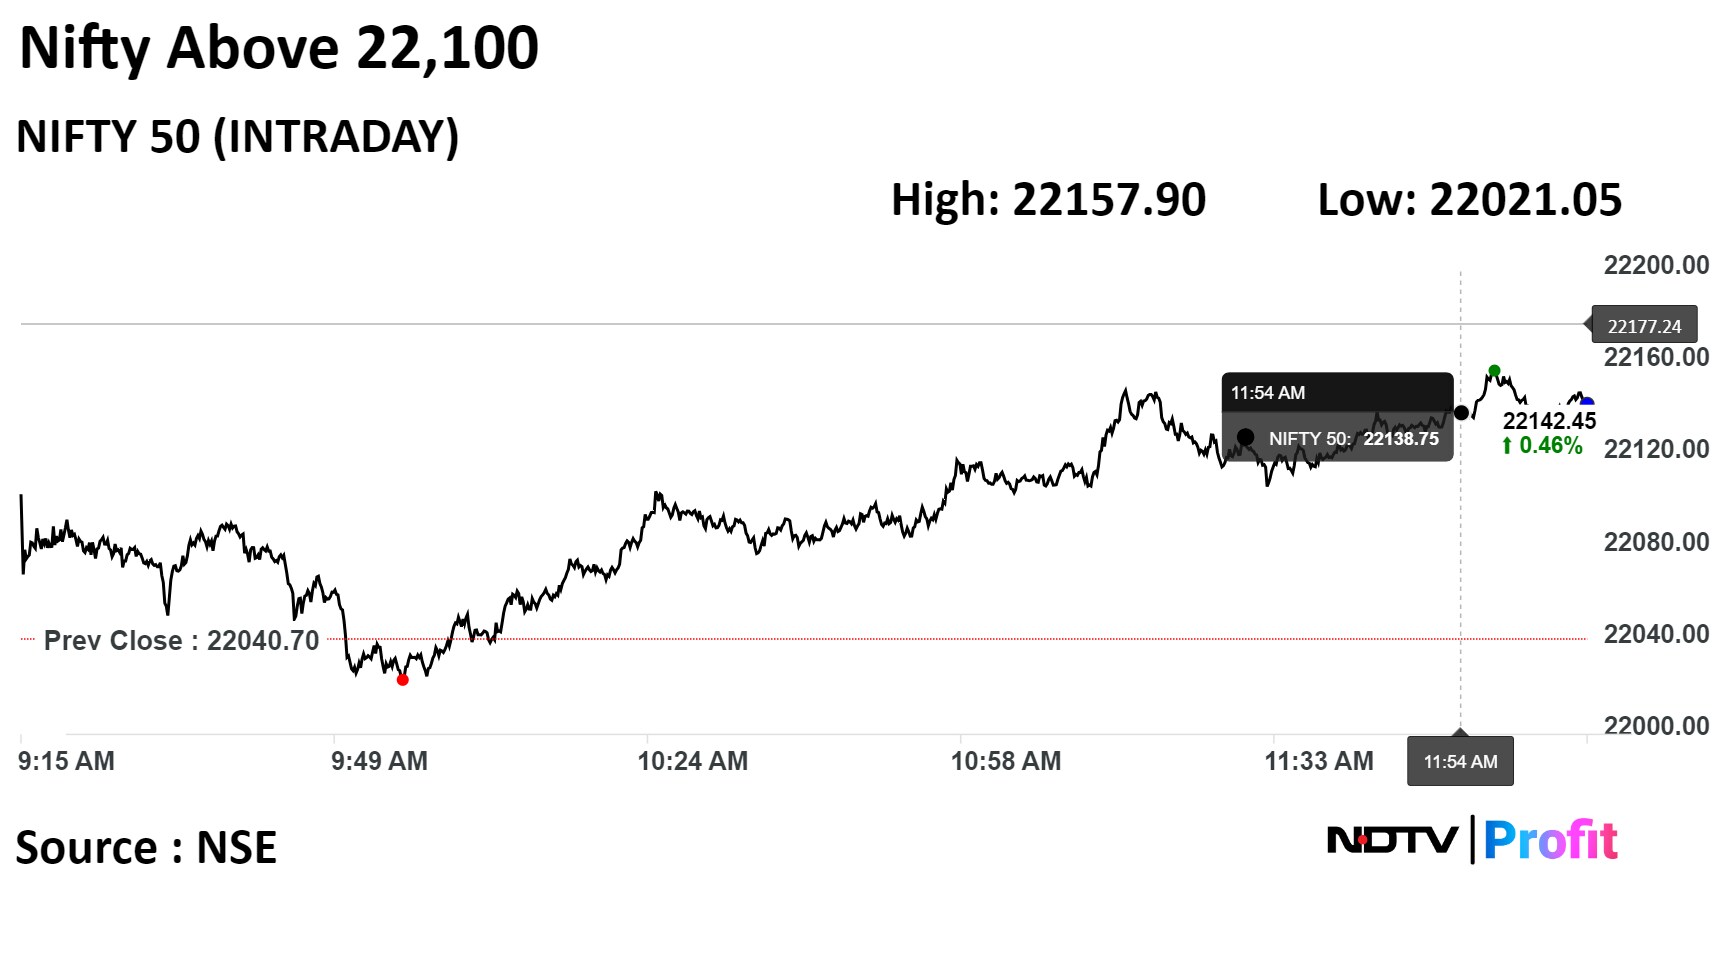Click the 11:54 AM time tag on x-axis
The image size is (1728, 972).
point(1460,762)
